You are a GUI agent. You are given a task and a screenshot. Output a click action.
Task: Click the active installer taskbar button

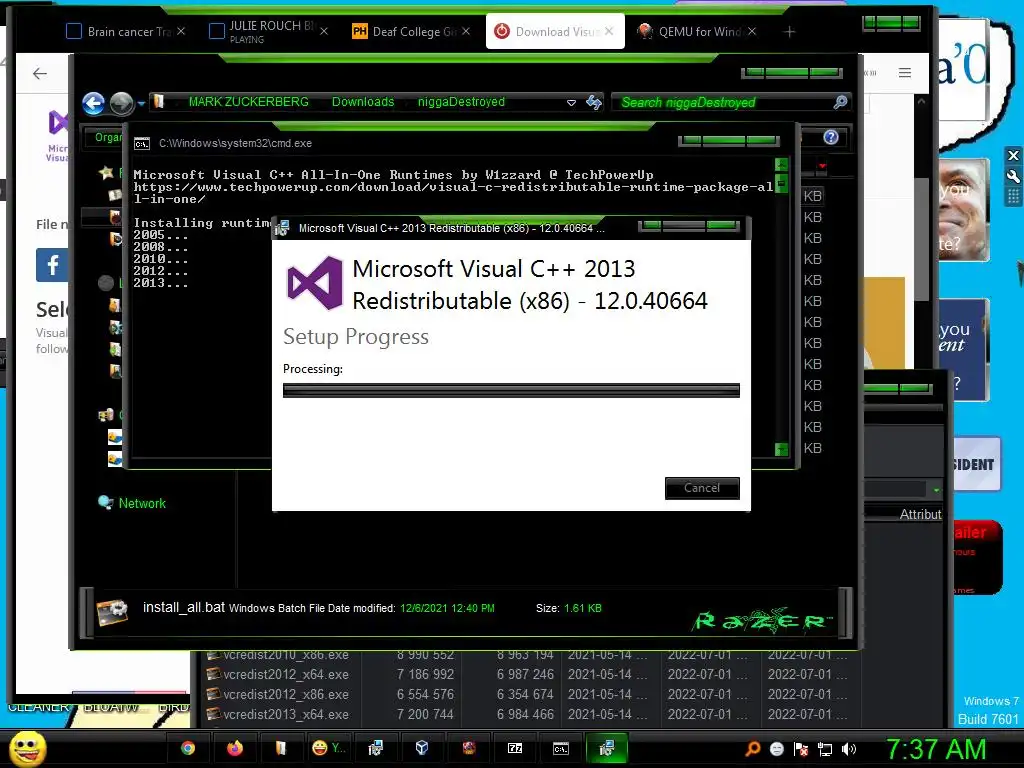click(x=607, y=748)
